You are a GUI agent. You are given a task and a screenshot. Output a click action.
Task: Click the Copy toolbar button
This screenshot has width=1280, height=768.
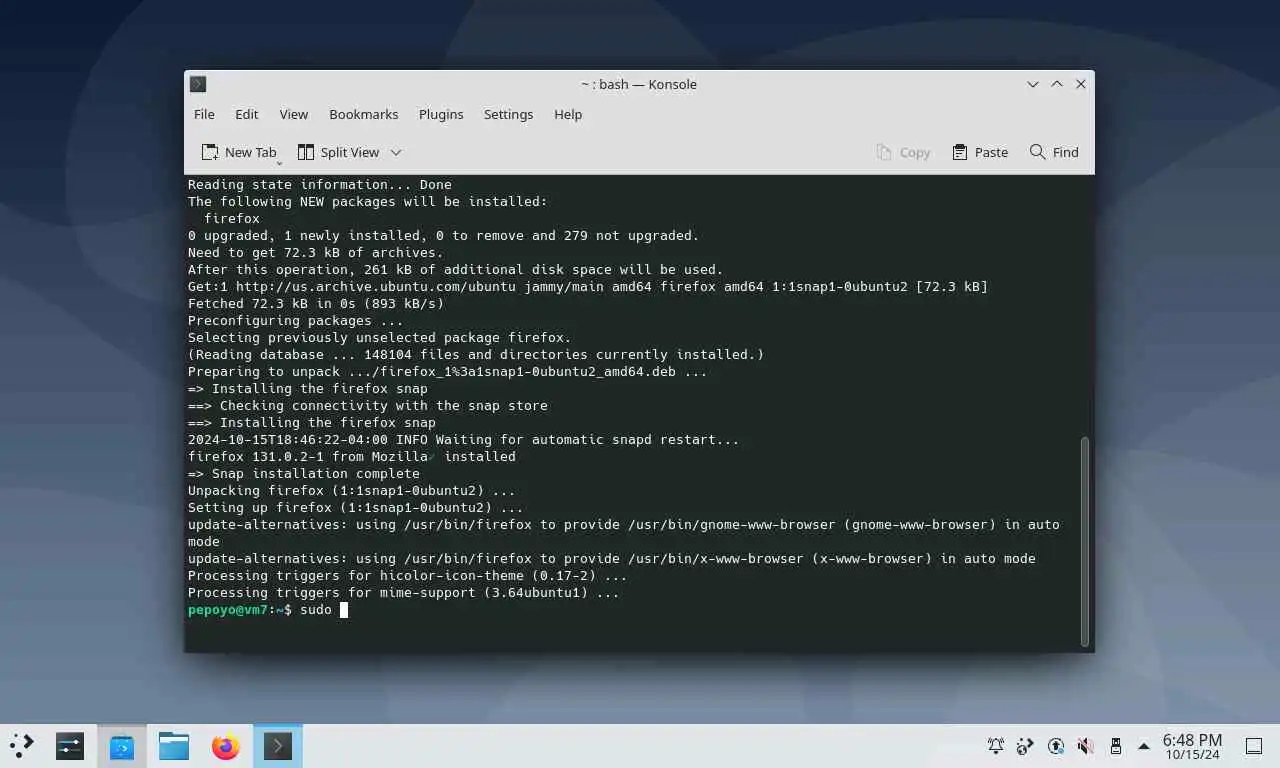(x=903, y=152)
